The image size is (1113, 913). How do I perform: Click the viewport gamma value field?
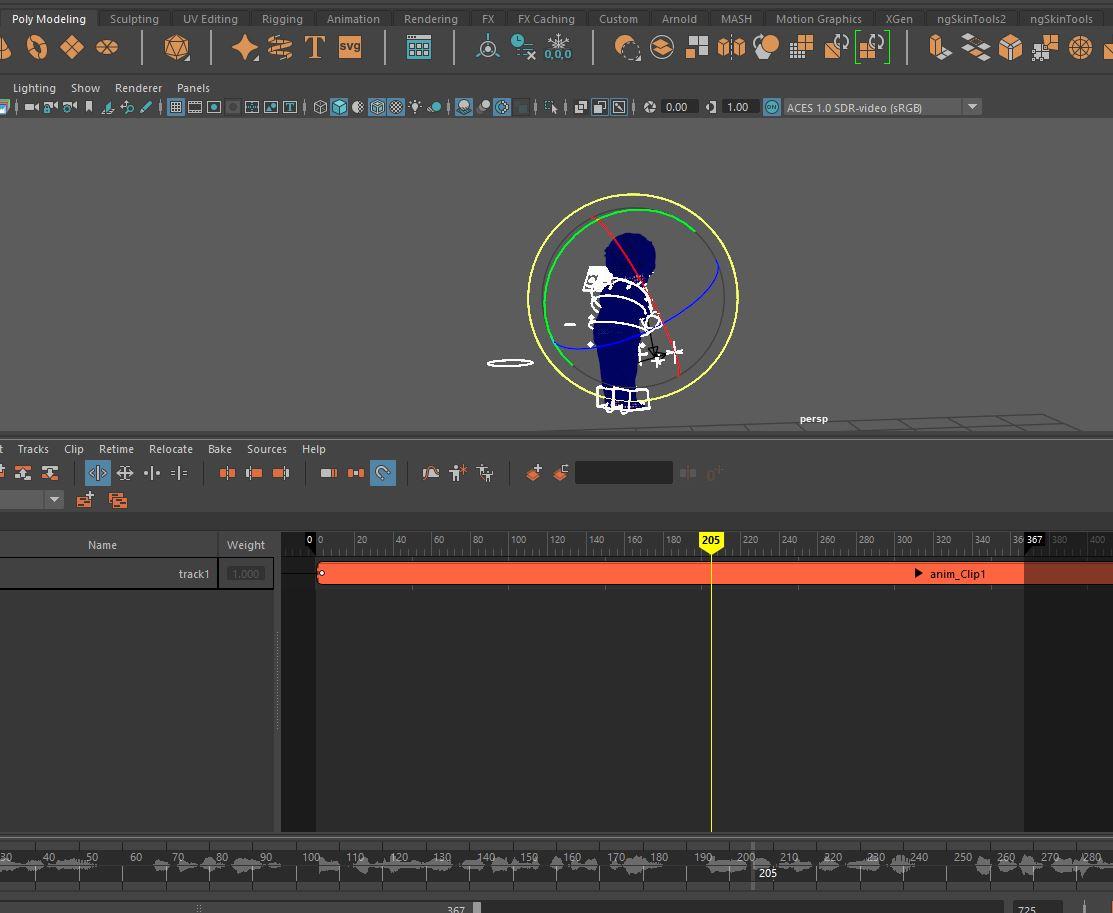[x=738, y=107]
